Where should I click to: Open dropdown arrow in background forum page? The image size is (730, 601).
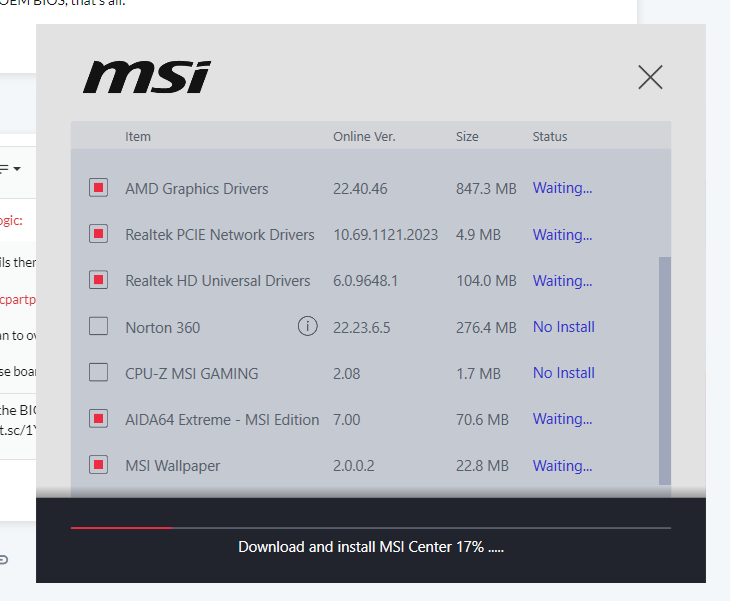(x=17, y=169)
